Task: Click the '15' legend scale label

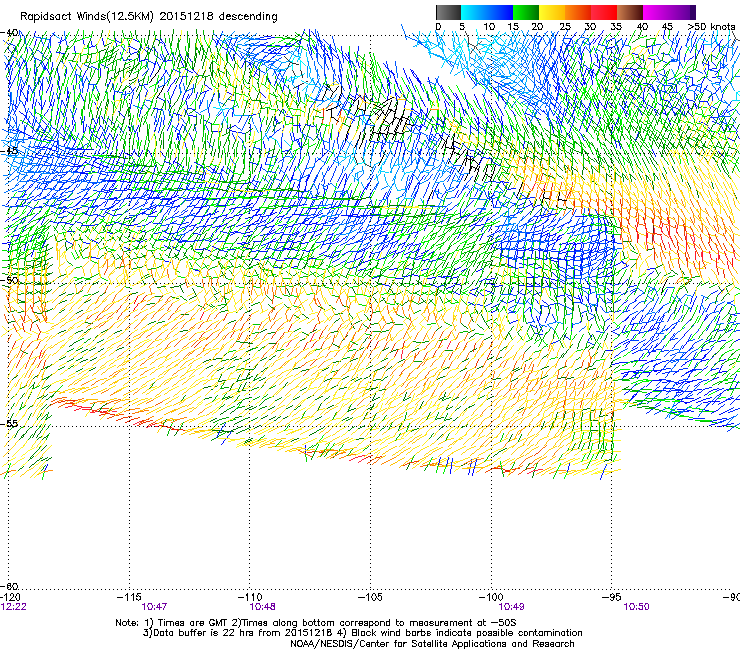Action: coord(513,27)
